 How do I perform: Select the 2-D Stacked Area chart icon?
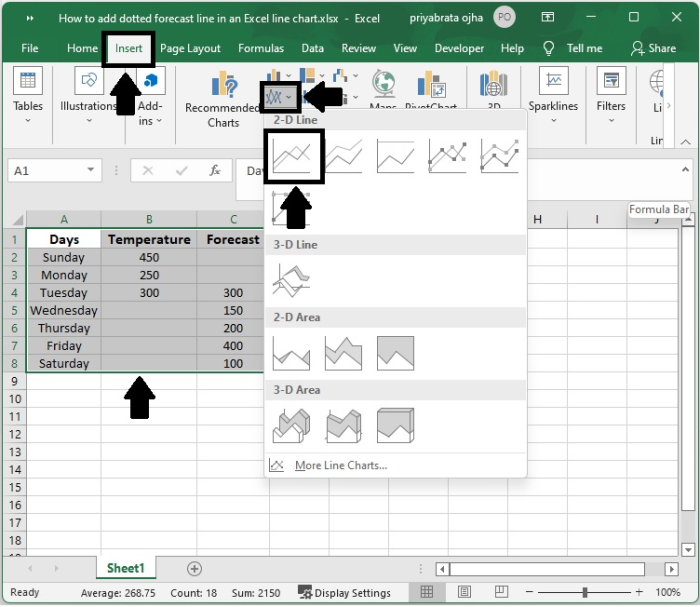pos(344,353)
